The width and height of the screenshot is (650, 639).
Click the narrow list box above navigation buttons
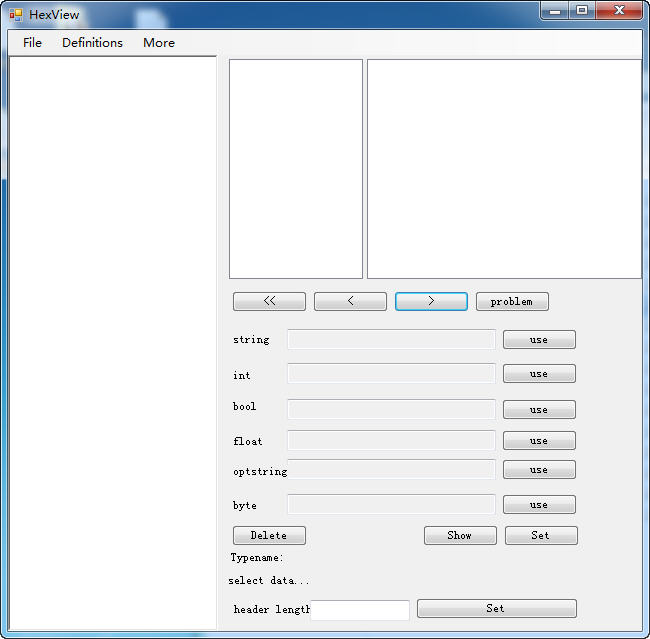click(296, 169)
